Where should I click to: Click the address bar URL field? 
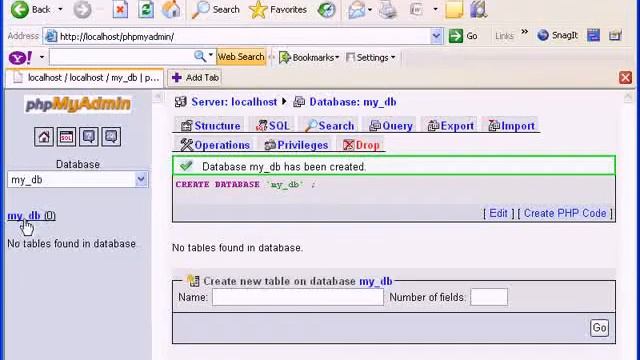243,36
